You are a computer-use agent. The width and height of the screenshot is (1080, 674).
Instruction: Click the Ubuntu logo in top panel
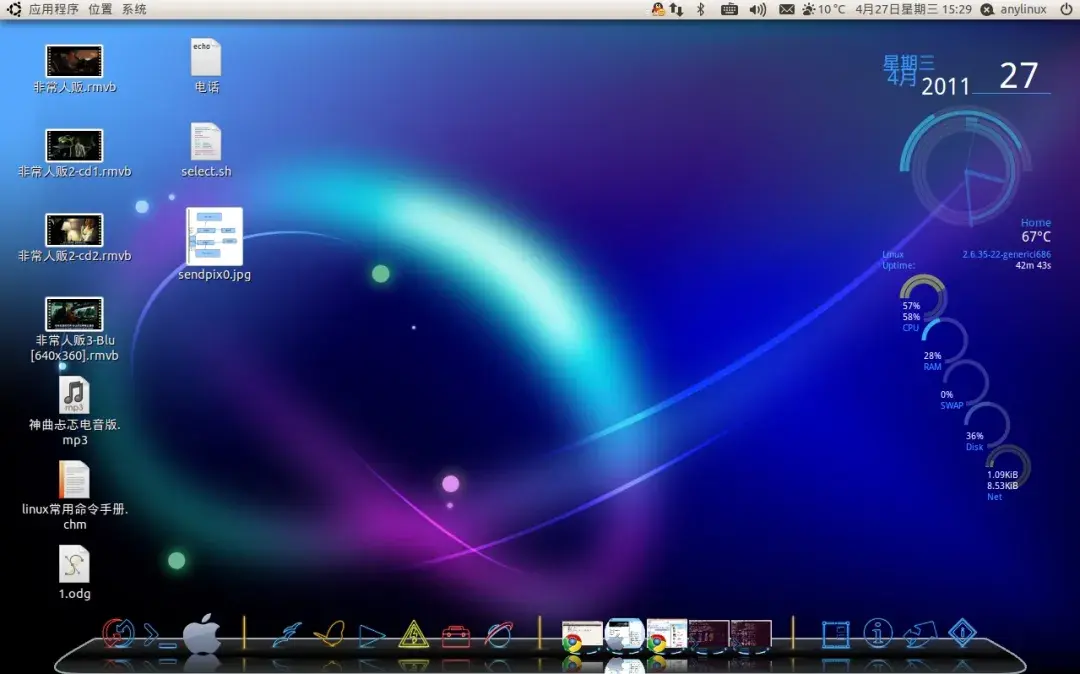[x=14, y=9]
